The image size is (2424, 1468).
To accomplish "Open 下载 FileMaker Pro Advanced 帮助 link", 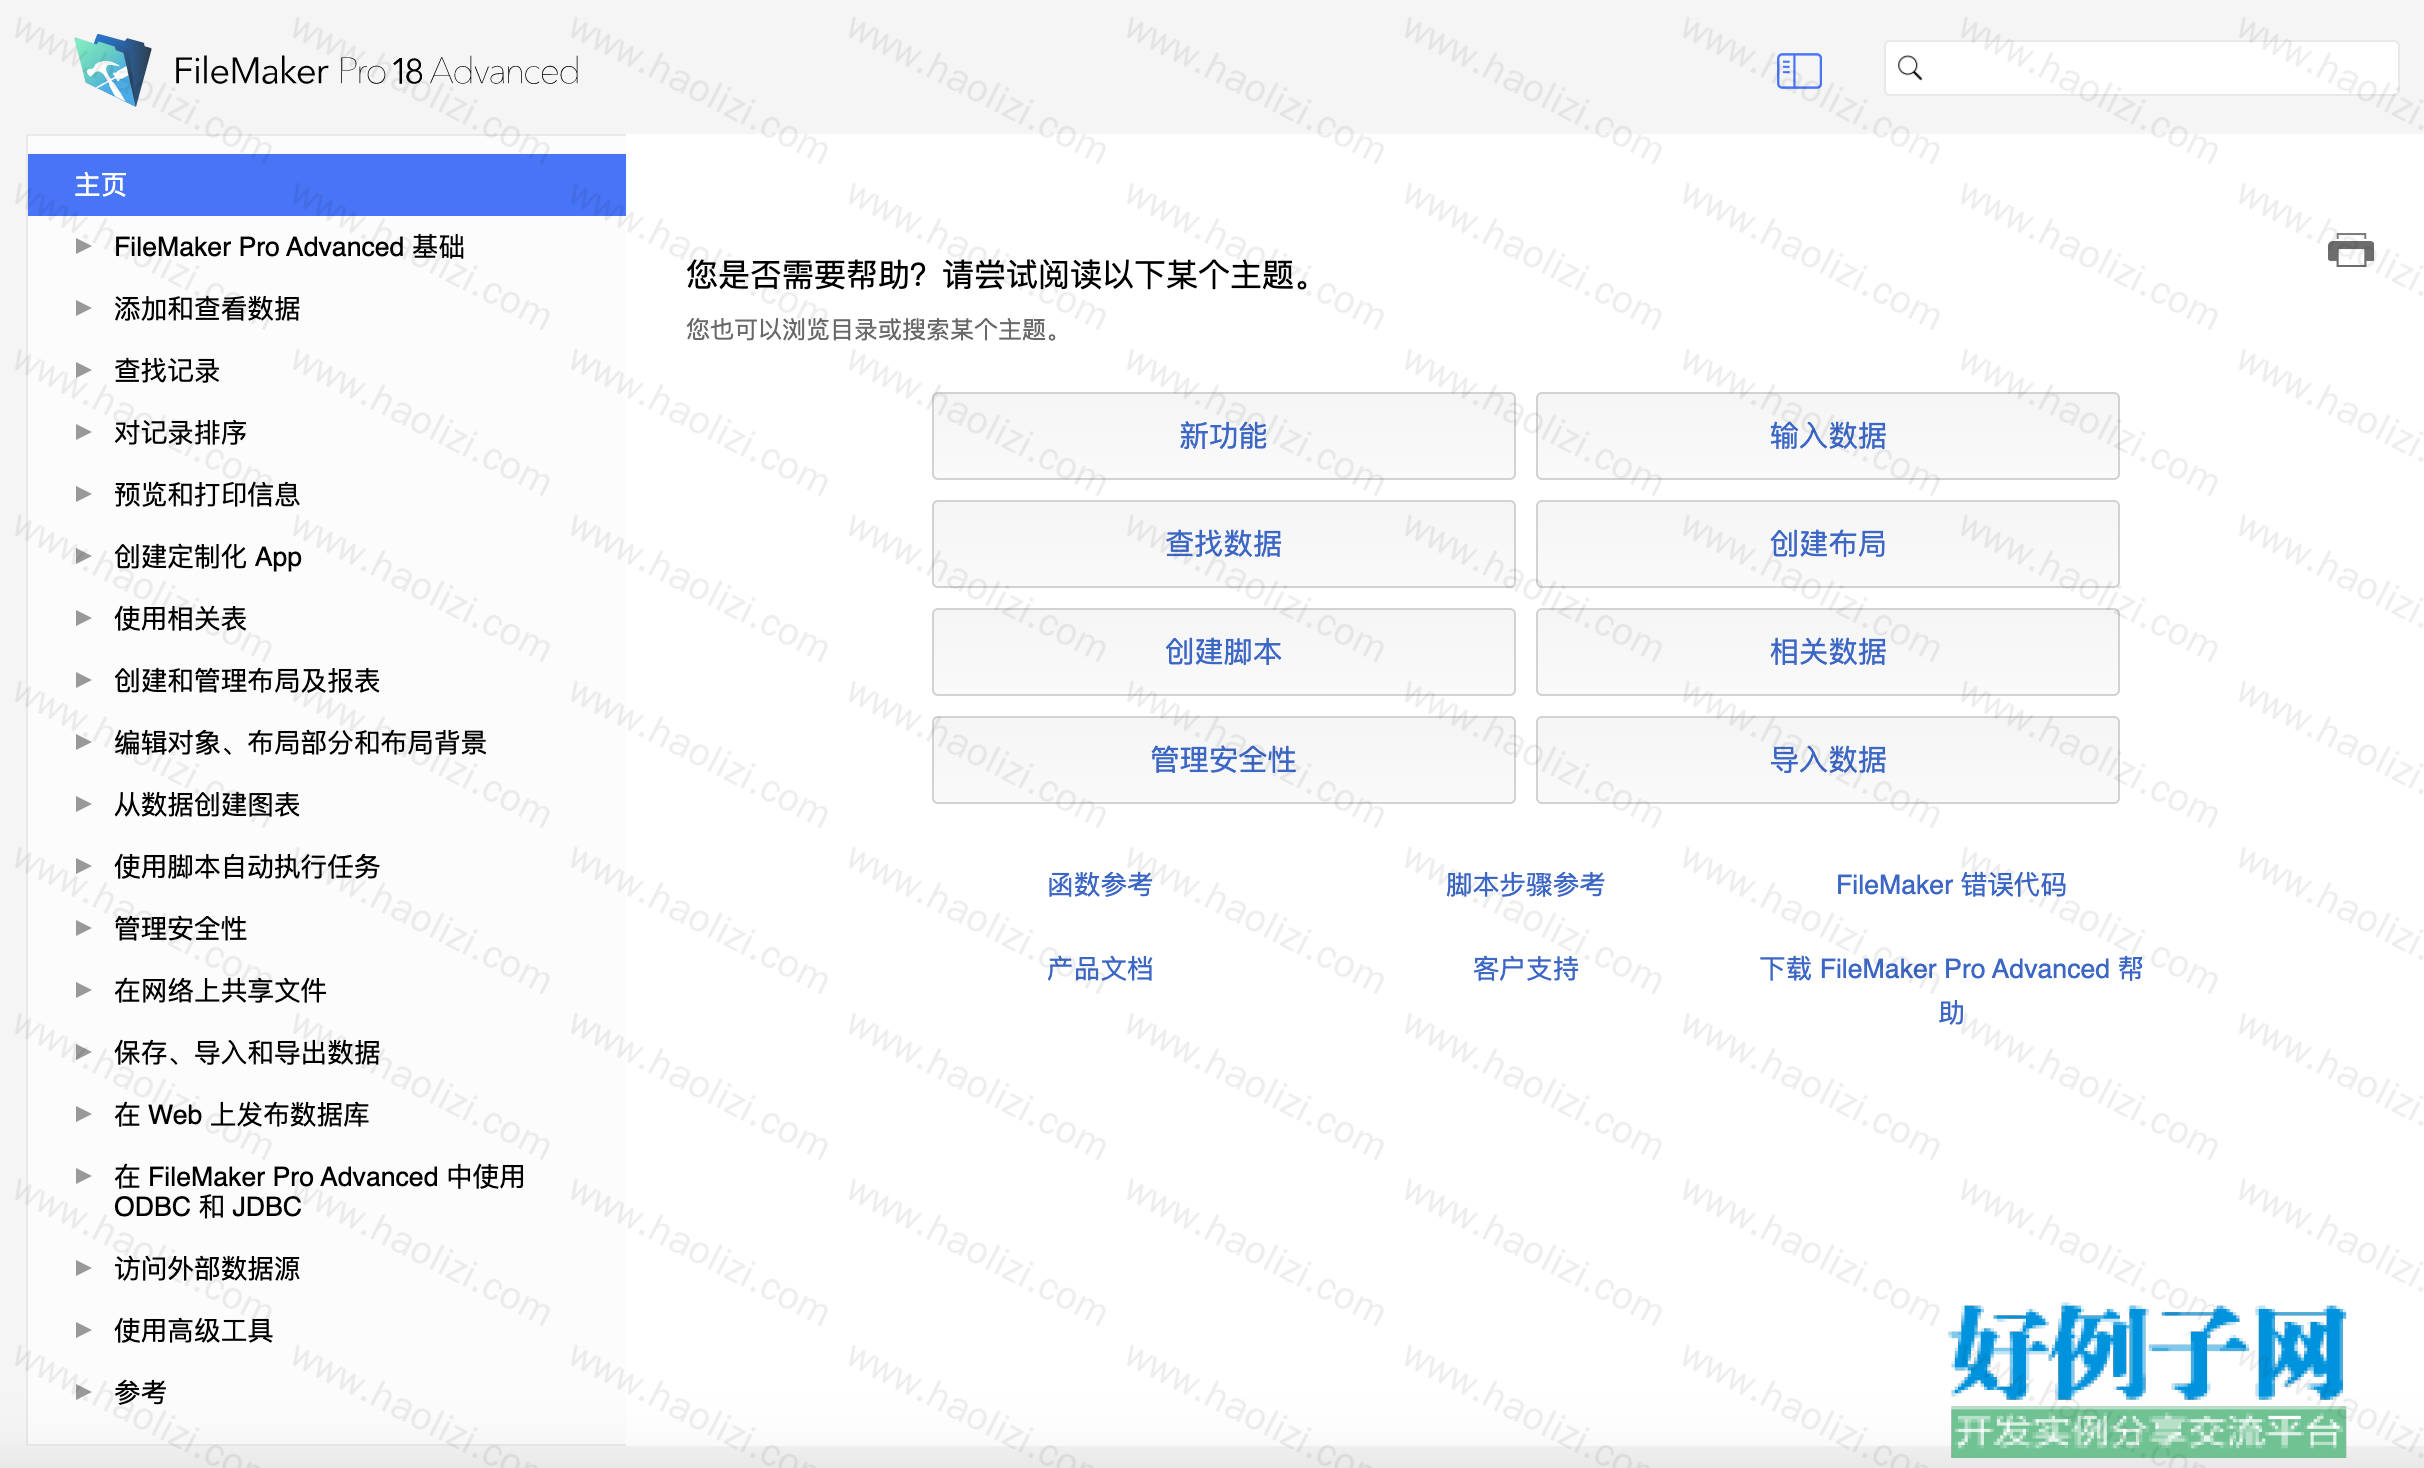I will pos(1951,990).
